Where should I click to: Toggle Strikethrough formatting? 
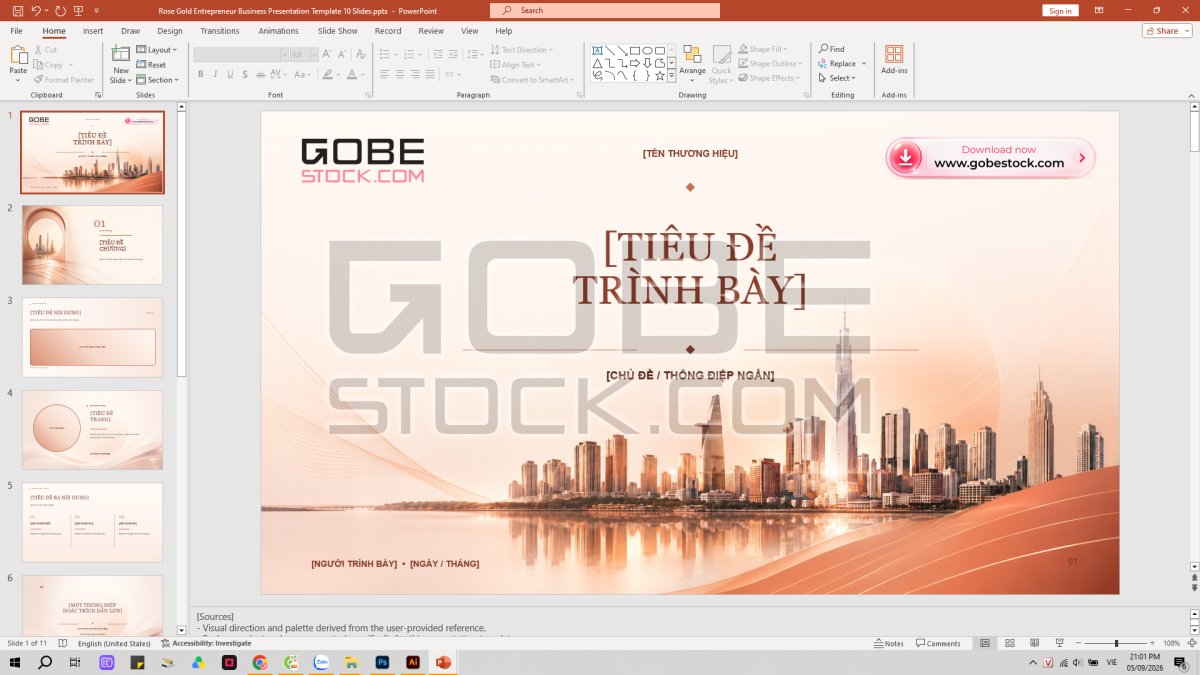260,74
